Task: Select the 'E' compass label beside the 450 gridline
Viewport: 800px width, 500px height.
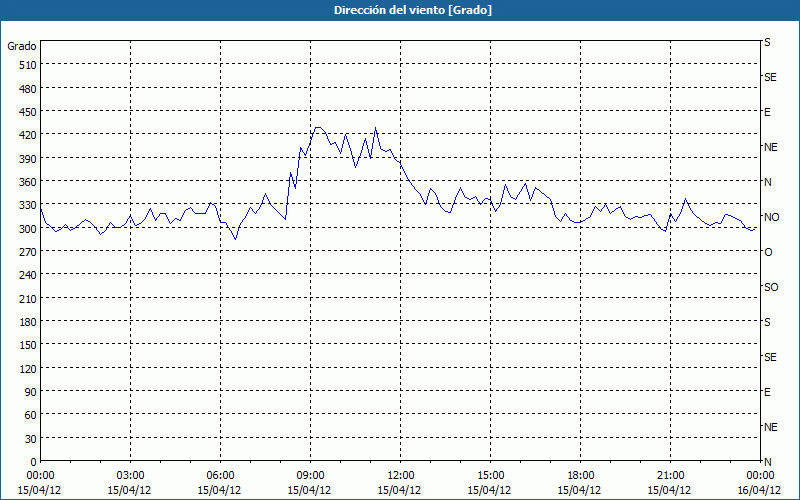Action: (x=767, y=112)
